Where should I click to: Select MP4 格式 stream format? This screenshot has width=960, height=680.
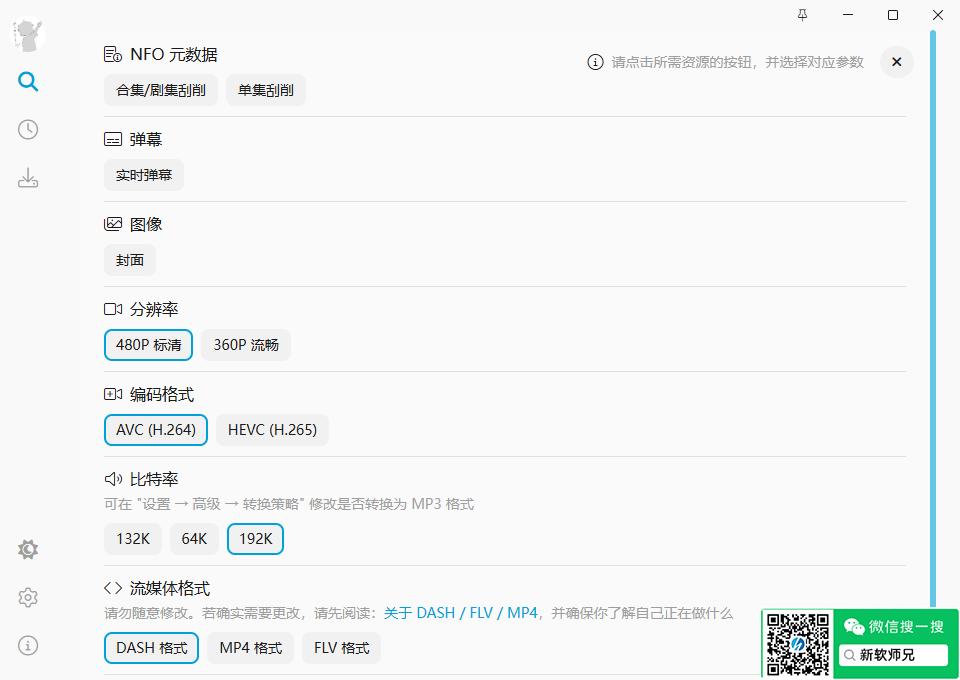pos(251,648)
